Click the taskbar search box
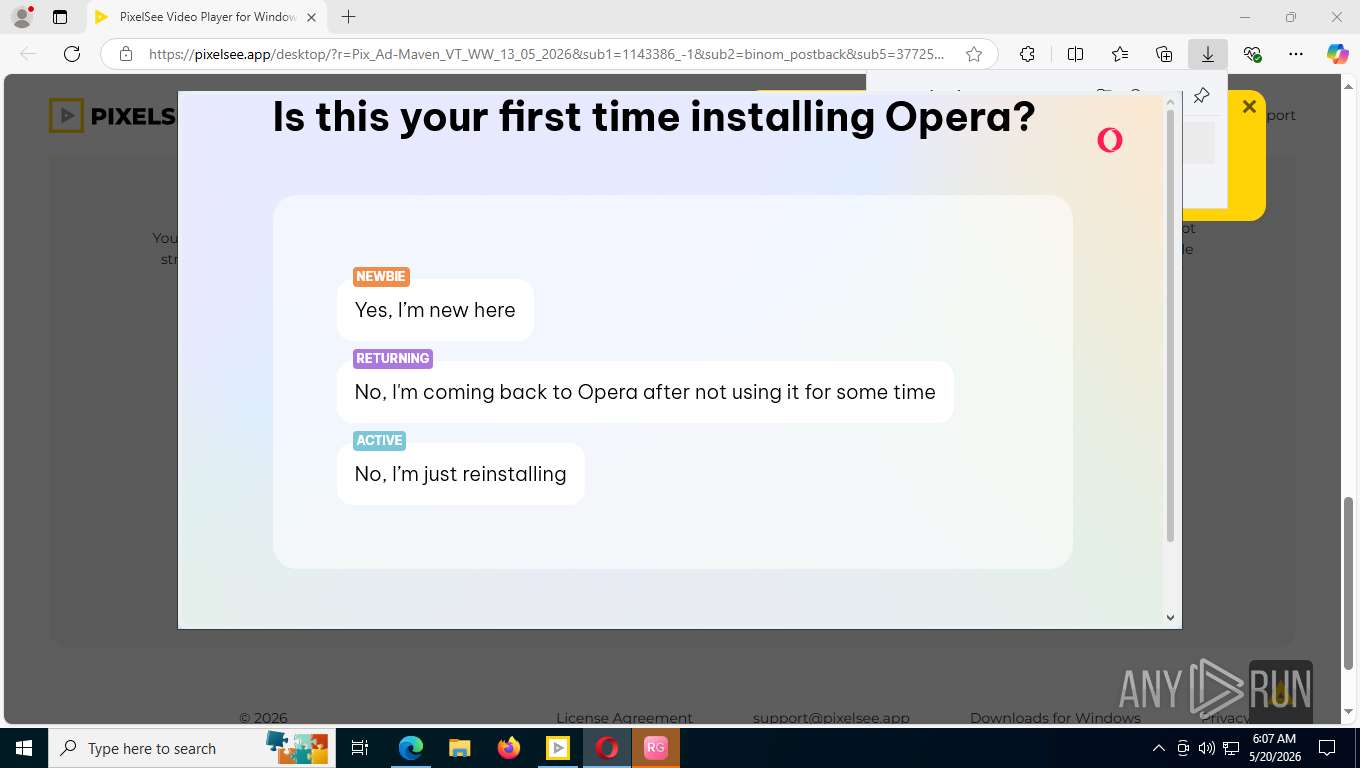1360x768 pixels. [190, 748]
